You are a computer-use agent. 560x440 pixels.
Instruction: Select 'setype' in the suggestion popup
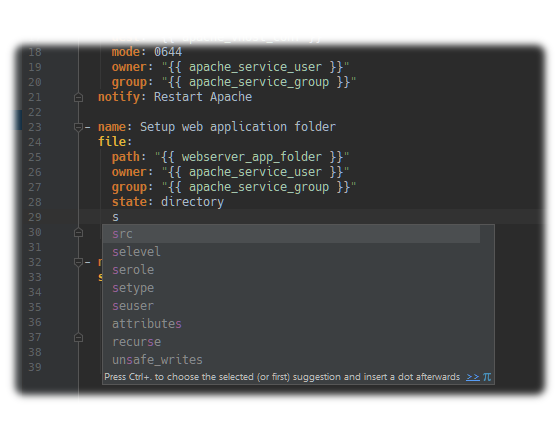pyautogui.click(x=291, y=288)
